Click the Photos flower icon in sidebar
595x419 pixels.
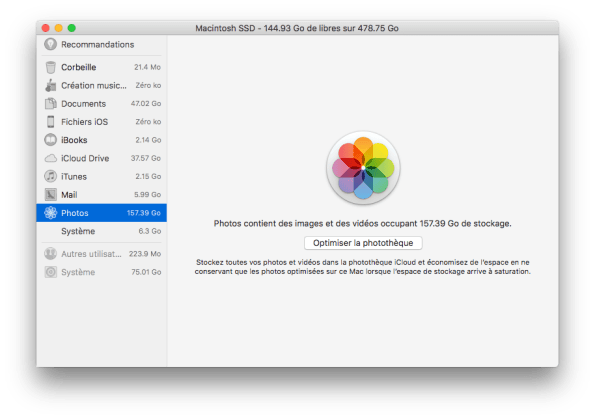click(x=50, y=213)
